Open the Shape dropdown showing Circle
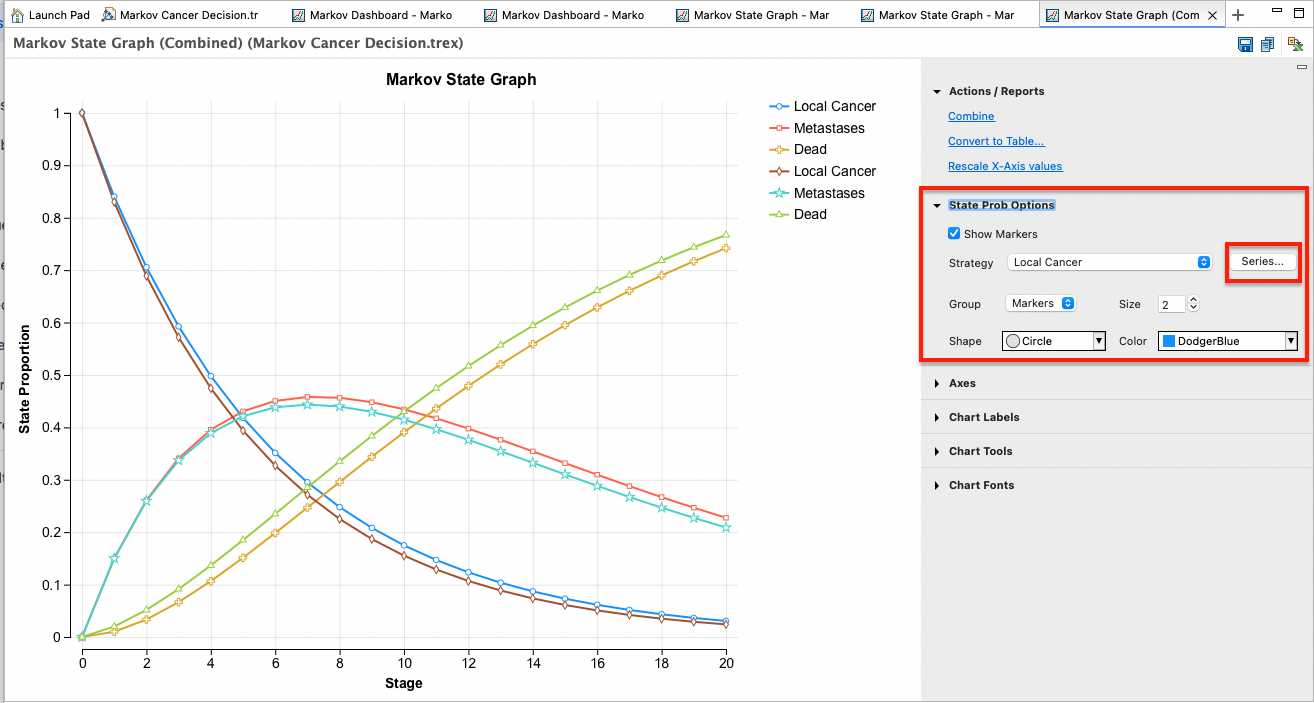 (1053, 340)
